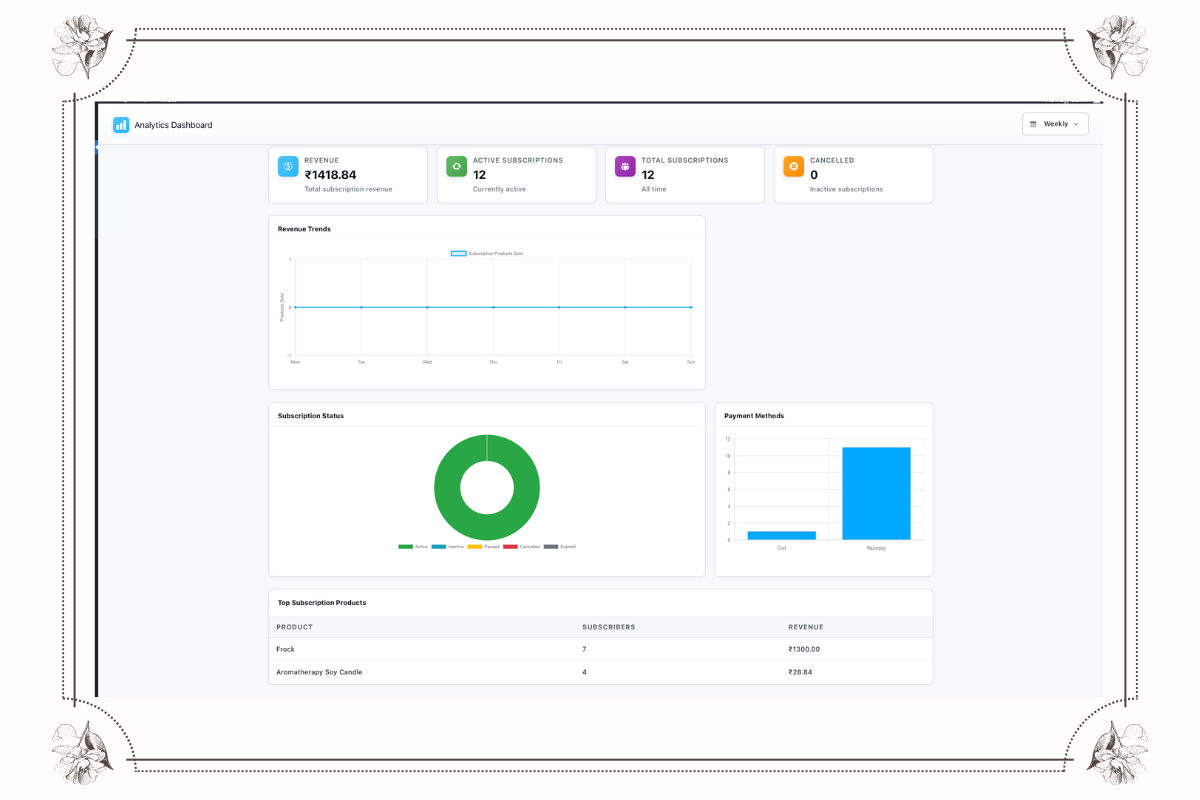Click the purple Total Subscriptions icon
The width and height of the screenshot is (1200, 800).
pos(625,166)
